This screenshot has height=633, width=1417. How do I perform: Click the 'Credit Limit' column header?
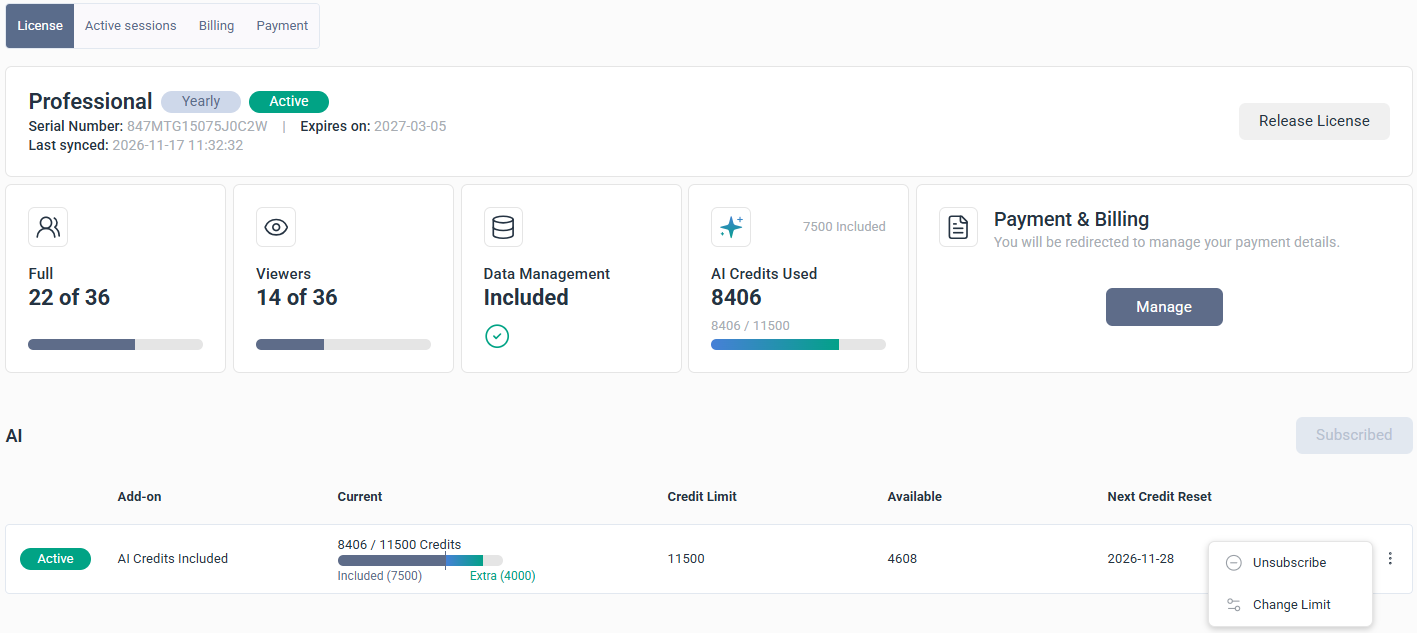pyautogui.click(x=702, y=497)
